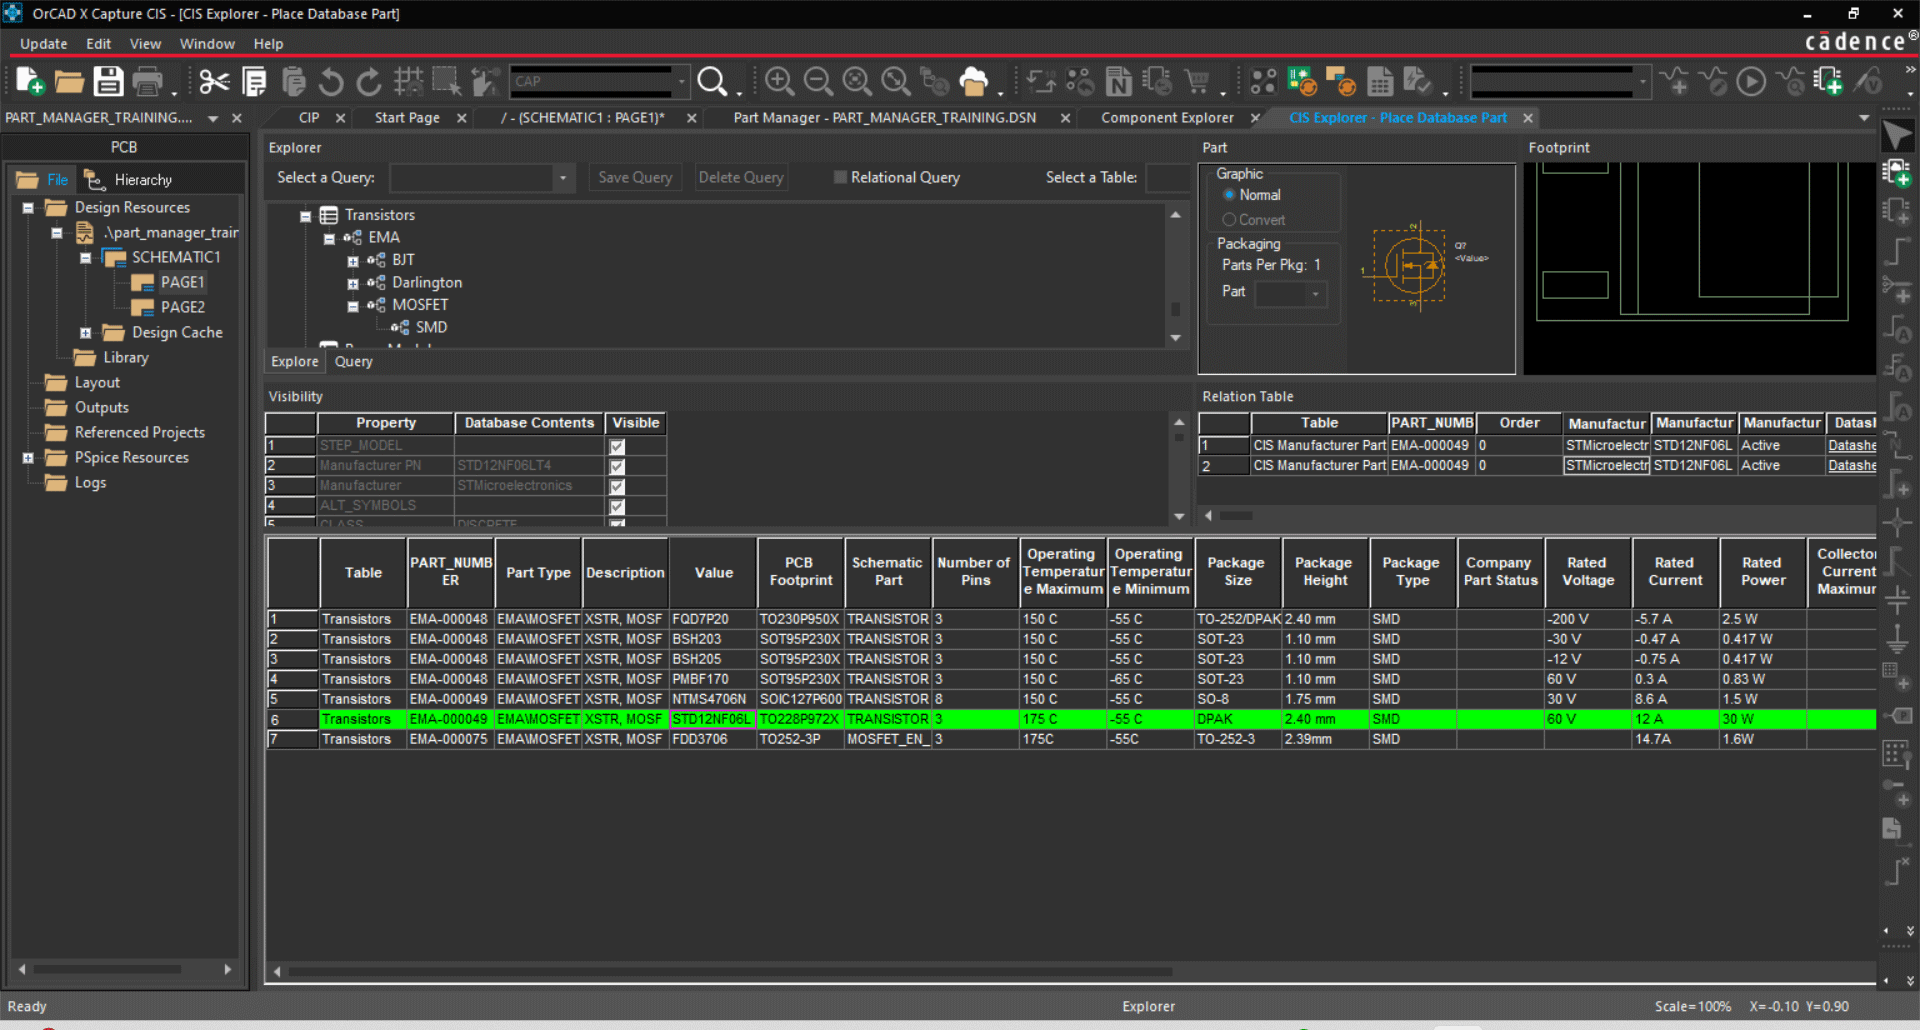Click the New Project icon
The height and width of the screenshot is (1030, 1920).
click(x=27, y=81)
